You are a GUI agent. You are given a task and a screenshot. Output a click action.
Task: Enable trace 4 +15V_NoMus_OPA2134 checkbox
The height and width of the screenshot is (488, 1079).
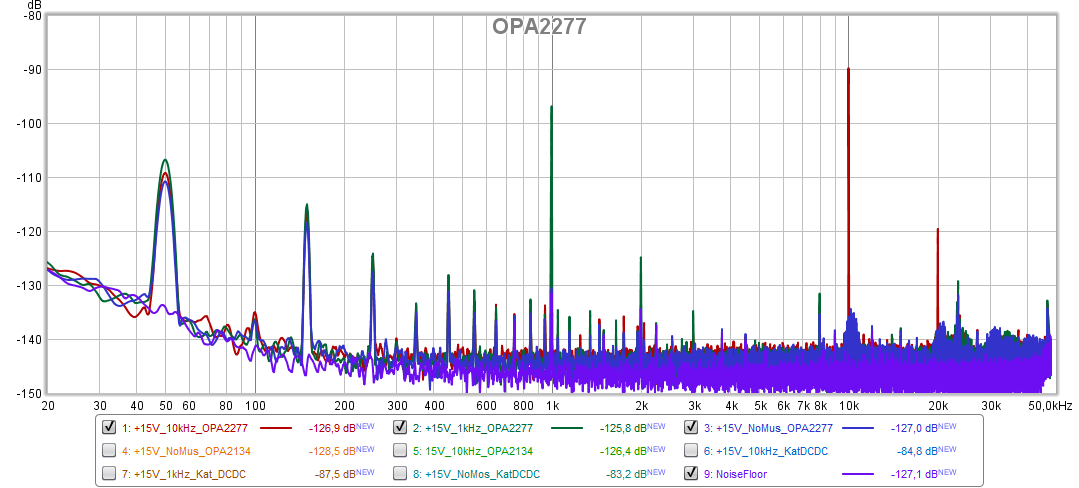(109, 450)
